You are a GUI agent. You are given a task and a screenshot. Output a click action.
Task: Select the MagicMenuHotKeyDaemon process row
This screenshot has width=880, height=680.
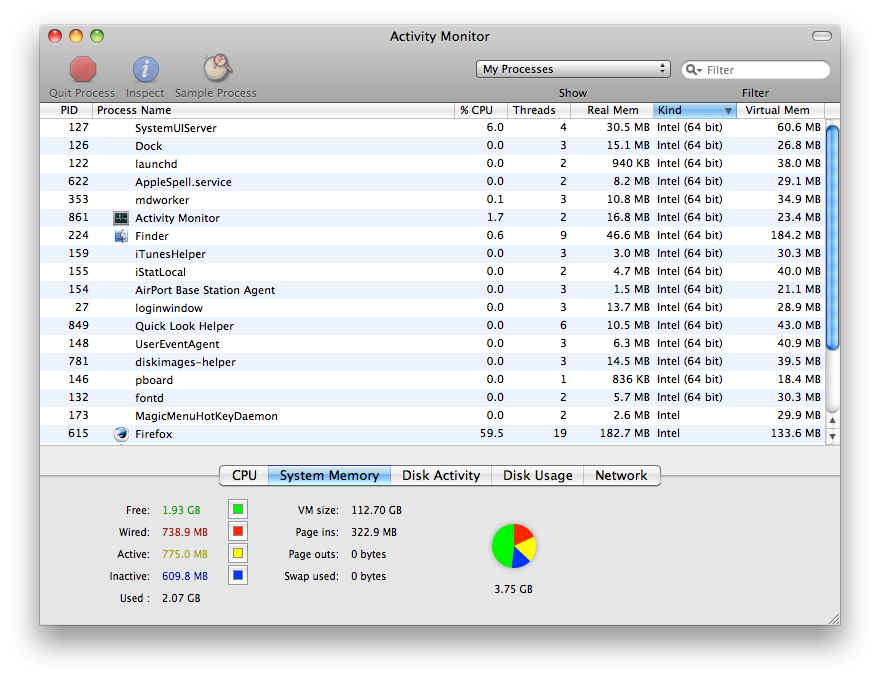(433, 415)
